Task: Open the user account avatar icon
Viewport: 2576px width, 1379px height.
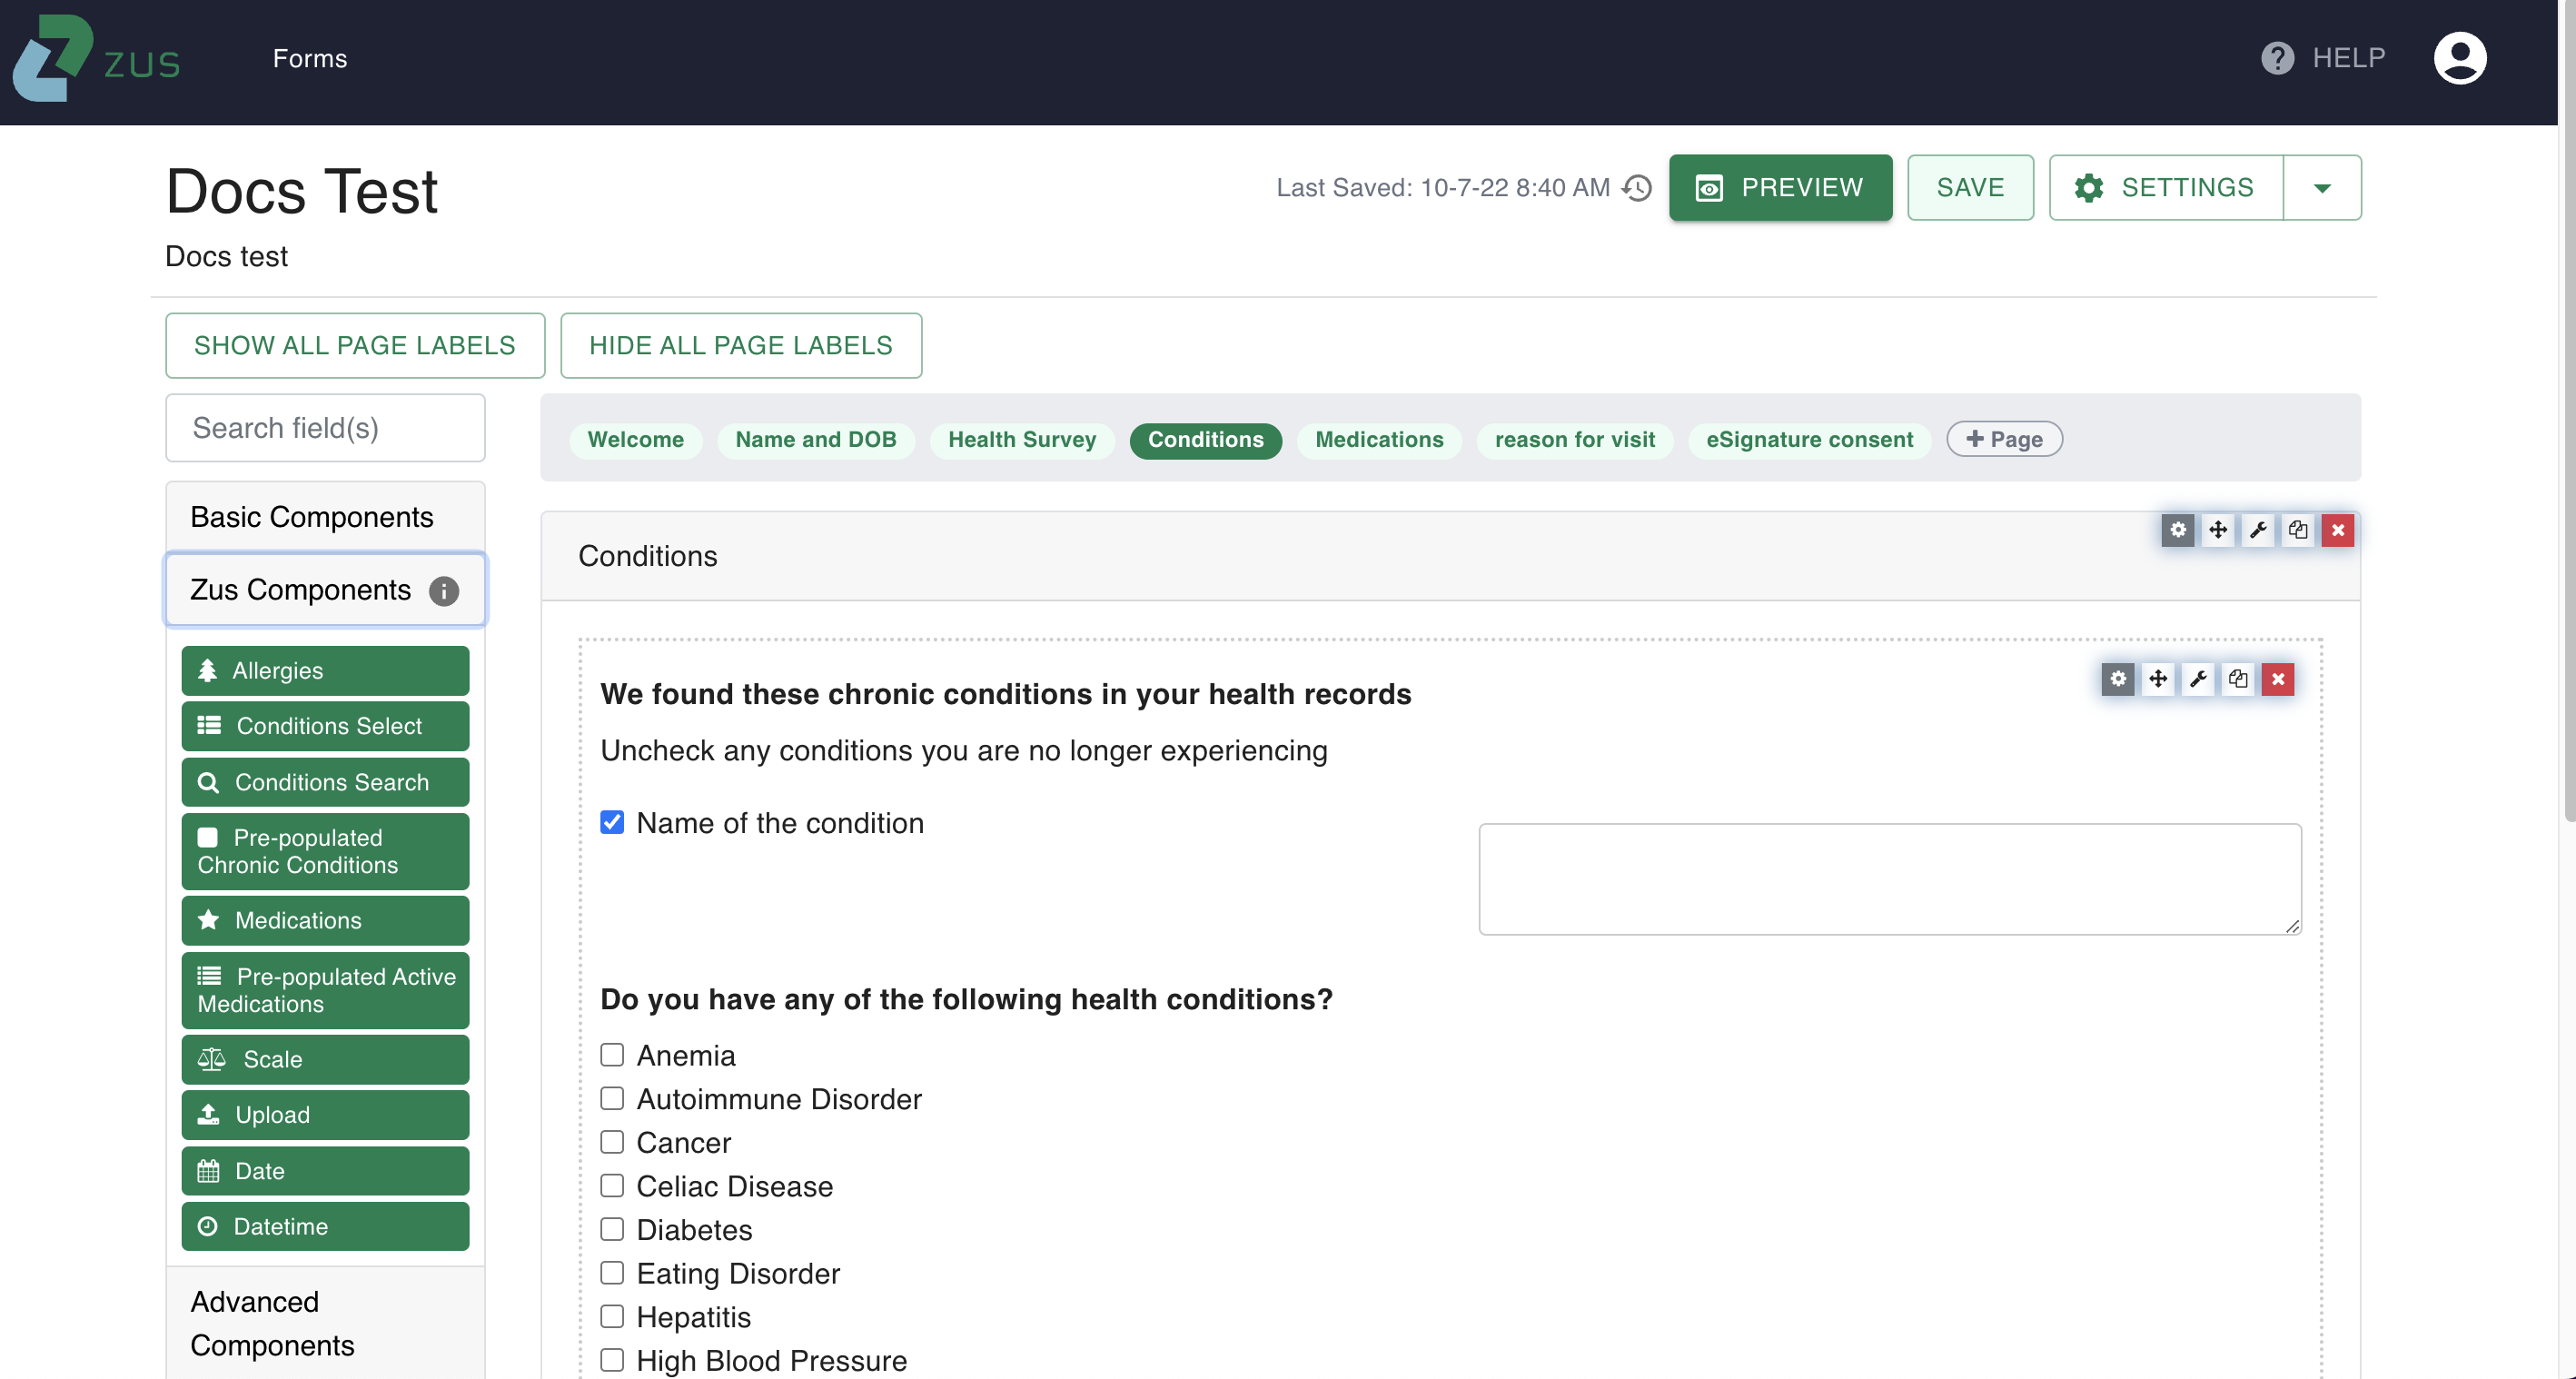Action: tap(2459, 58)
